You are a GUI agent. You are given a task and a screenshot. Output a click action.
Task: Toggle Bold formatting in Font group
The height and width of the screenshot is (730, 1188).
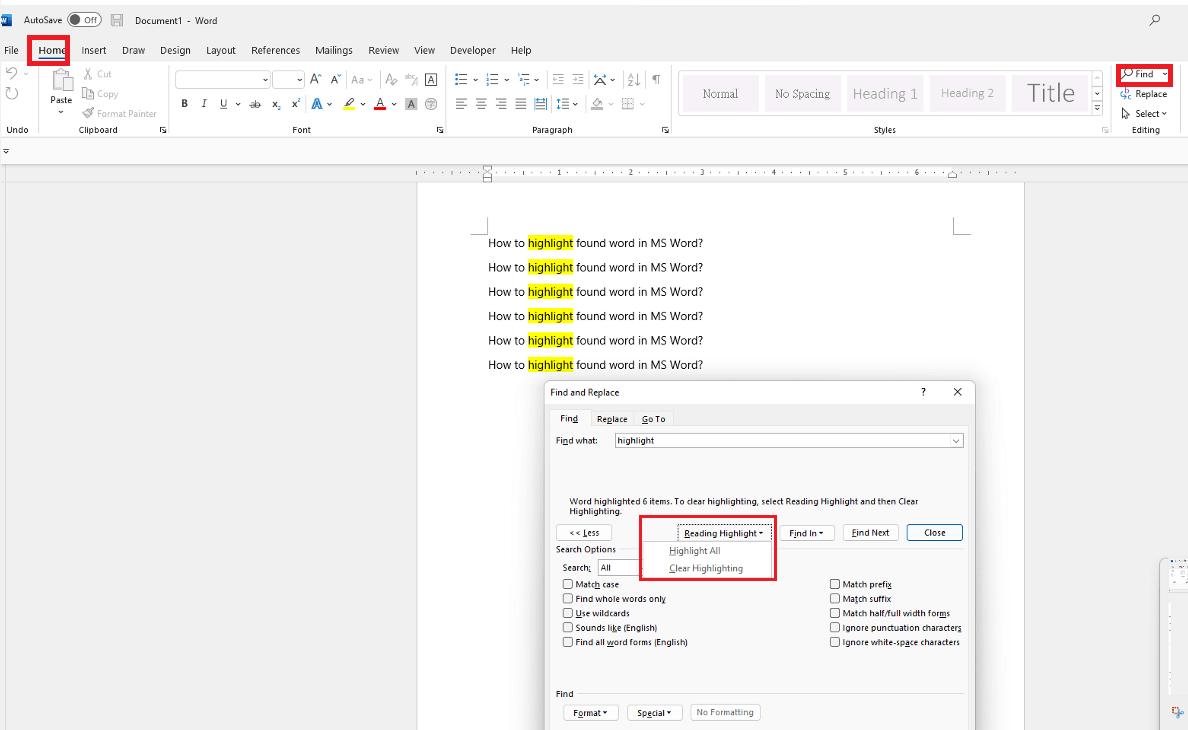click(x=185, y=104)
